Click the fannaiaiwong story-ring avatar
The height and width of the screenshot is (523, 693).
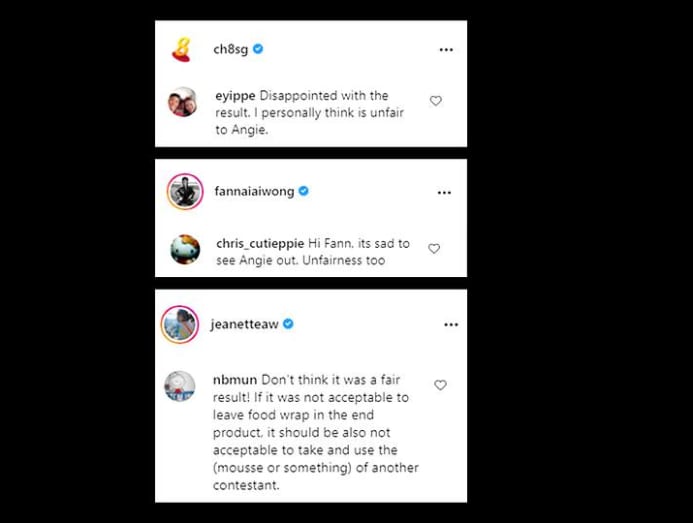(x=185, y=191)
